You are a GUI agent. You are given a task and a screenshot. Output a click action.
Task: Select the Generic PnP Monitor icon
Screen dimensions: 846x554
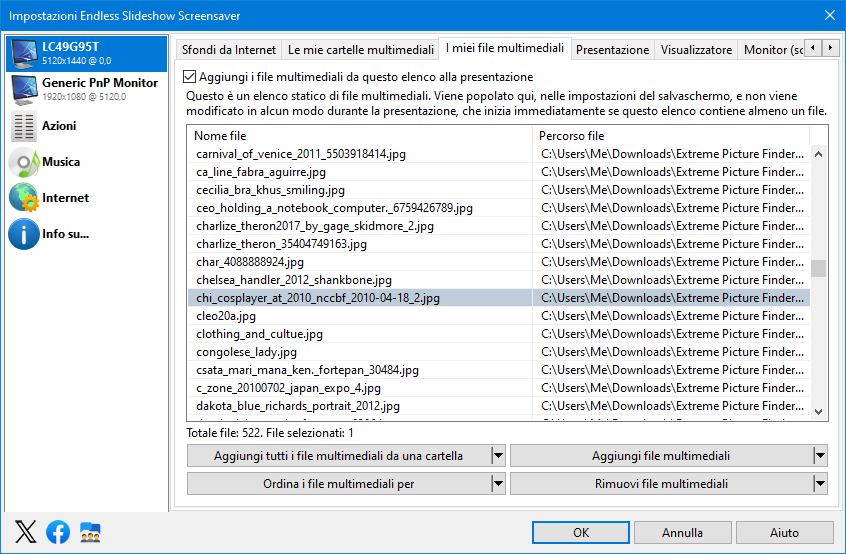click(x=24, y=90)
